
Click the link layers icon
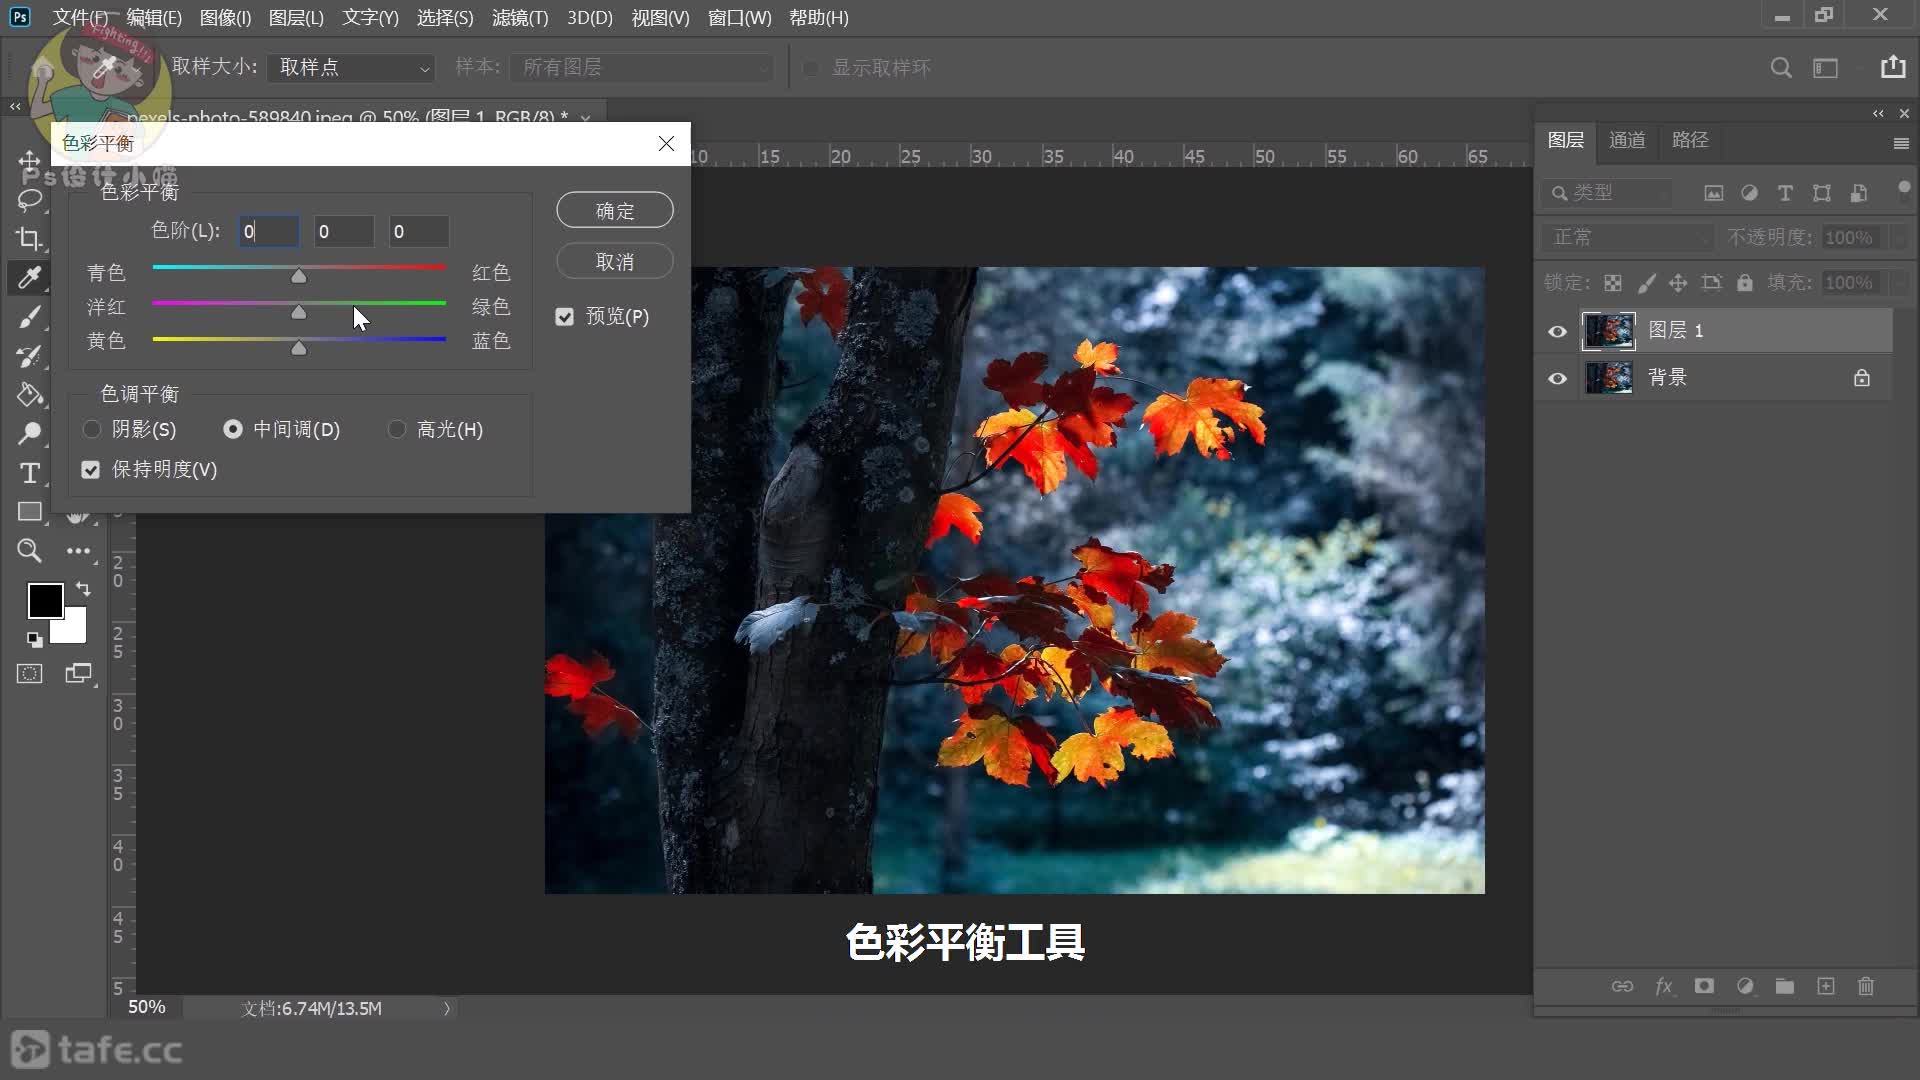[x=1622, y=986]
